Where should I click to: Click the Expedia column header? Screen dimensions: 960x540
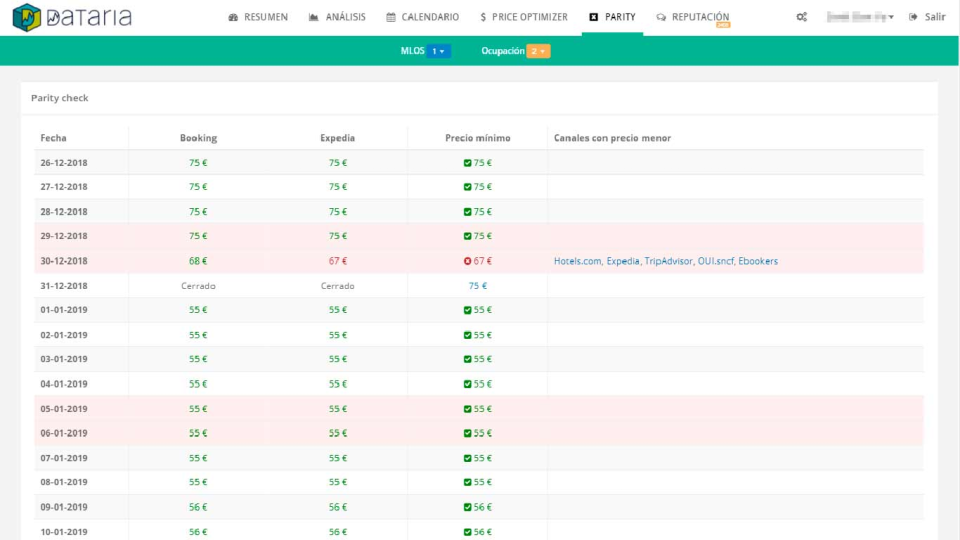point(337,138)
